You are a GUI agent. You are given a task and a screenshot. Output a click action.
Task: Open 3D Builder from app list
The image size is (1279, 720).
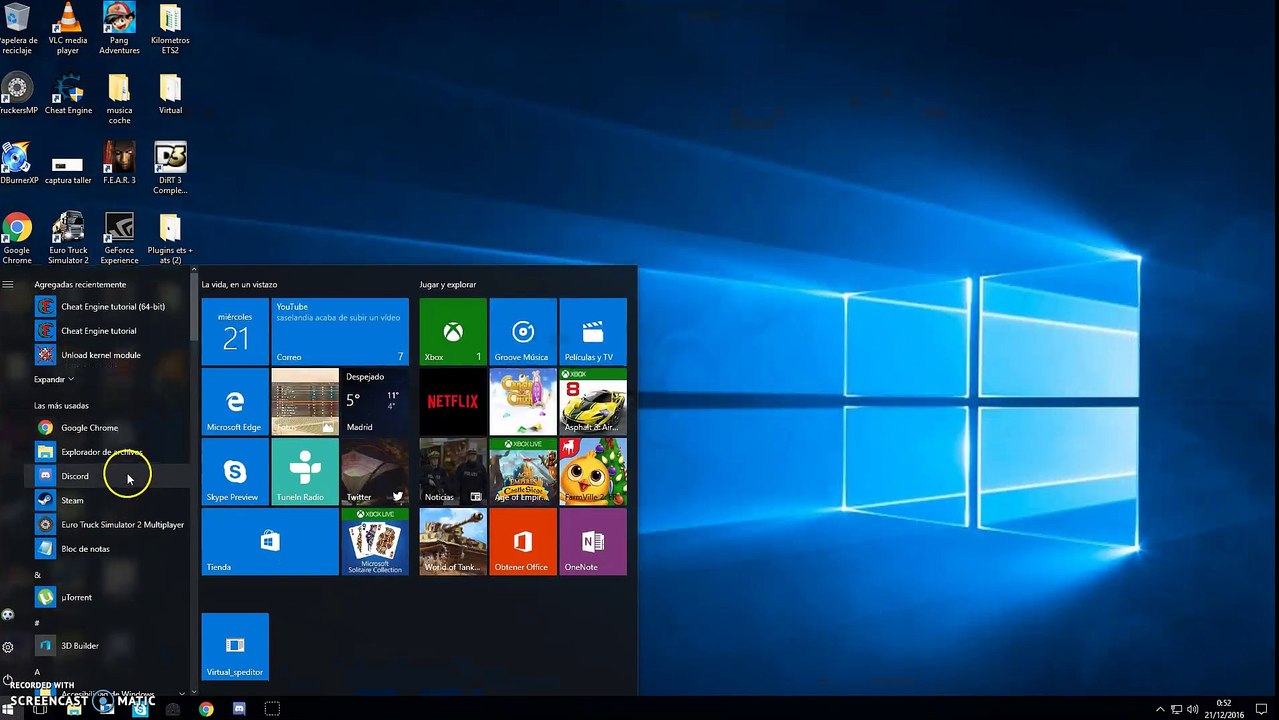110,646
